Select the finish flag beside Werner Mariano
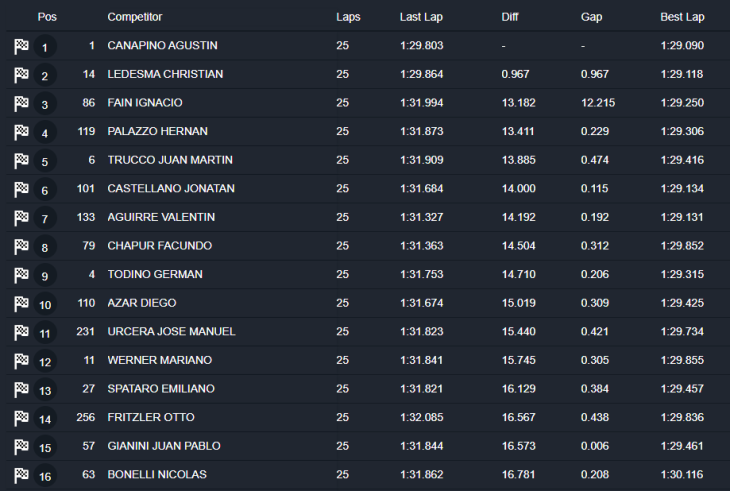This screenshot has width=730, height=491. 22,360
